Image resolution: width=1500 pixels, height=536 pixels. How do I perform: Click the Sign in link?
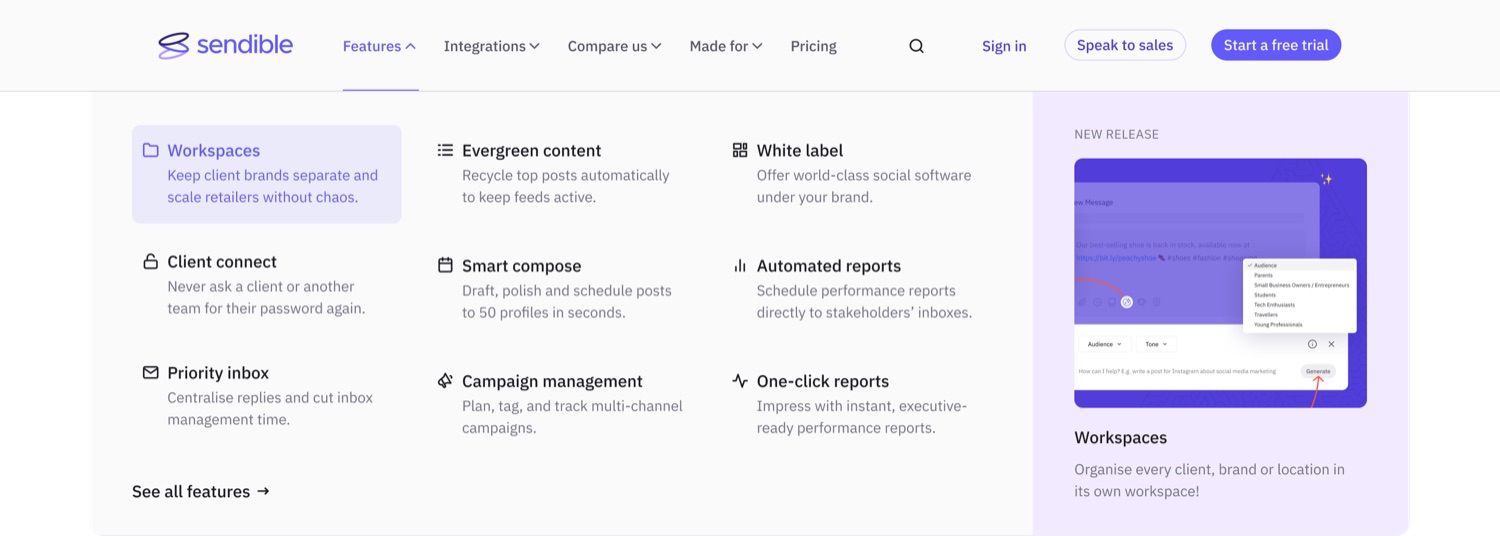(1004, 46)
